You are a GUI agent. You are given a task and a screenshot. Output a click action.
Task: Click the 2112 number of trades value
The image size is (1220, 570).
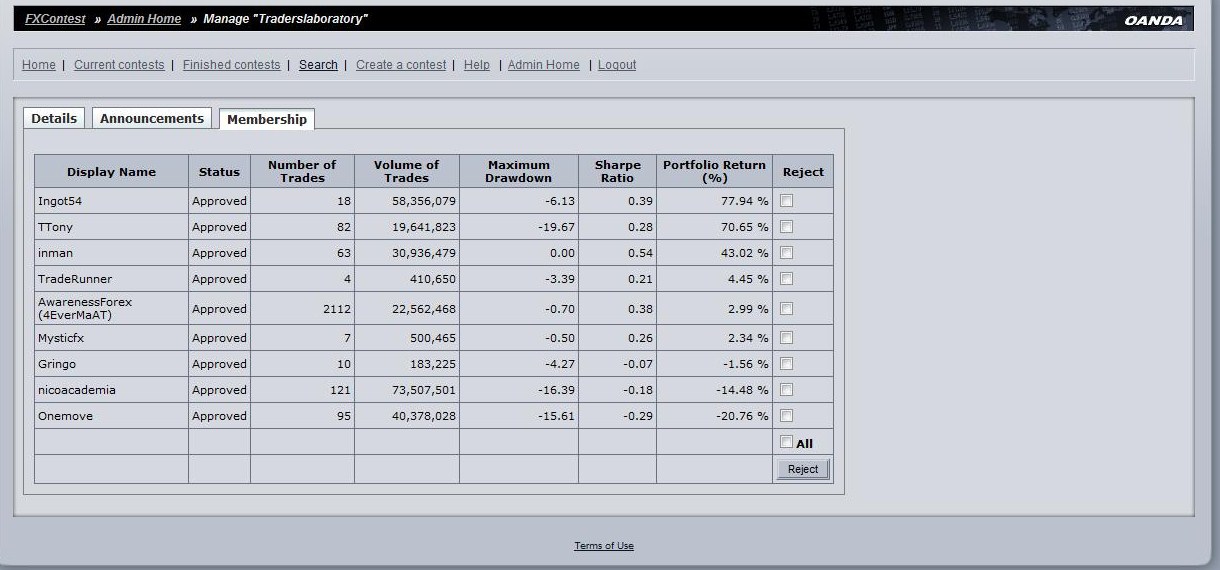pyautogui.click(x=337, y=309)
